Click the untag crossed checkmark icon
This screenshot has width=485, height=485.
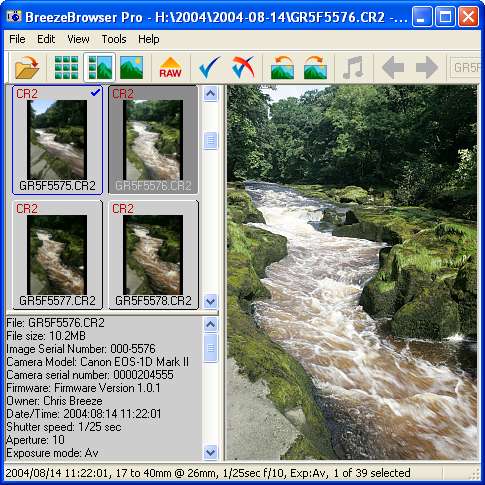click(x=243, y=67)
